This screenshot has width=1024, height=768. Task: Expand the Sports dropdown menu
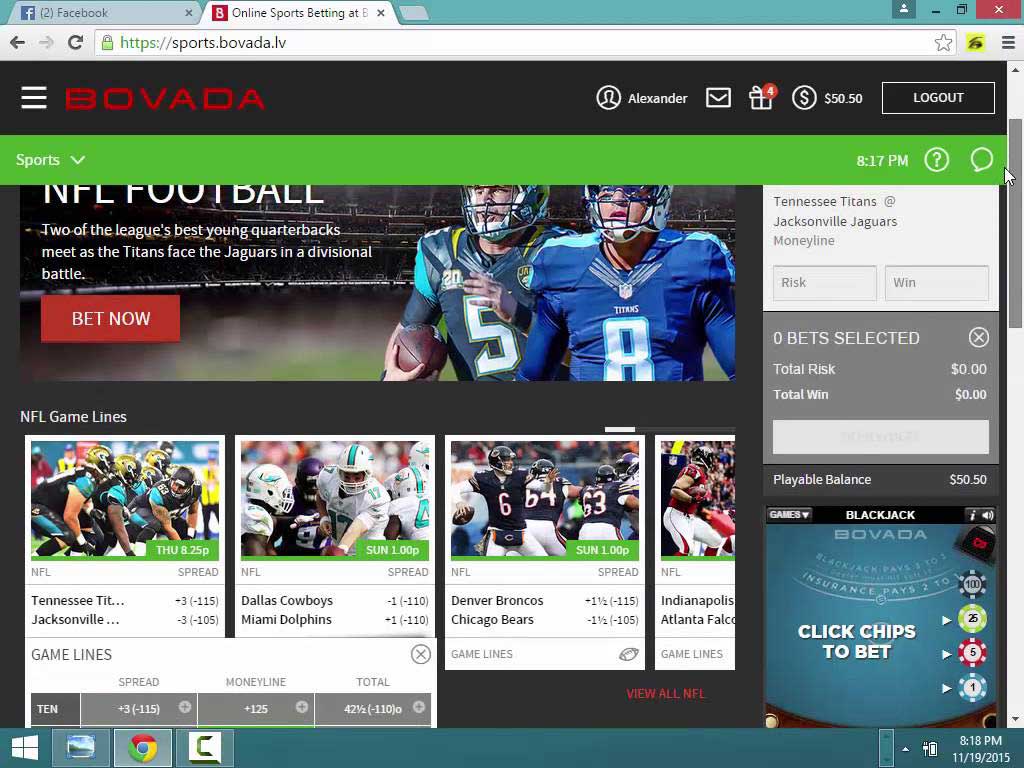coord(50,160)
